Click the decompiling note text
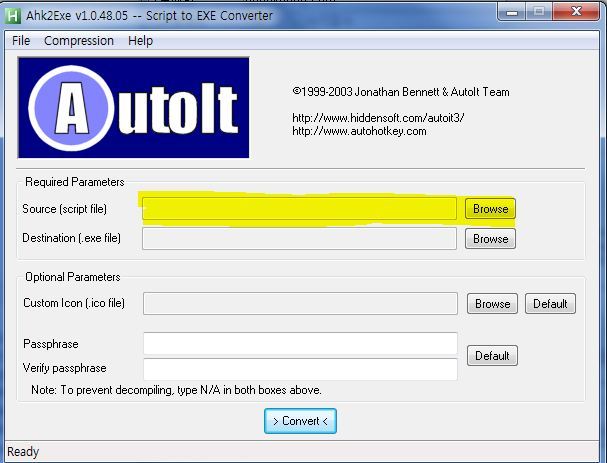Viewport: 607px width, 463px height. tap(176, 390)
